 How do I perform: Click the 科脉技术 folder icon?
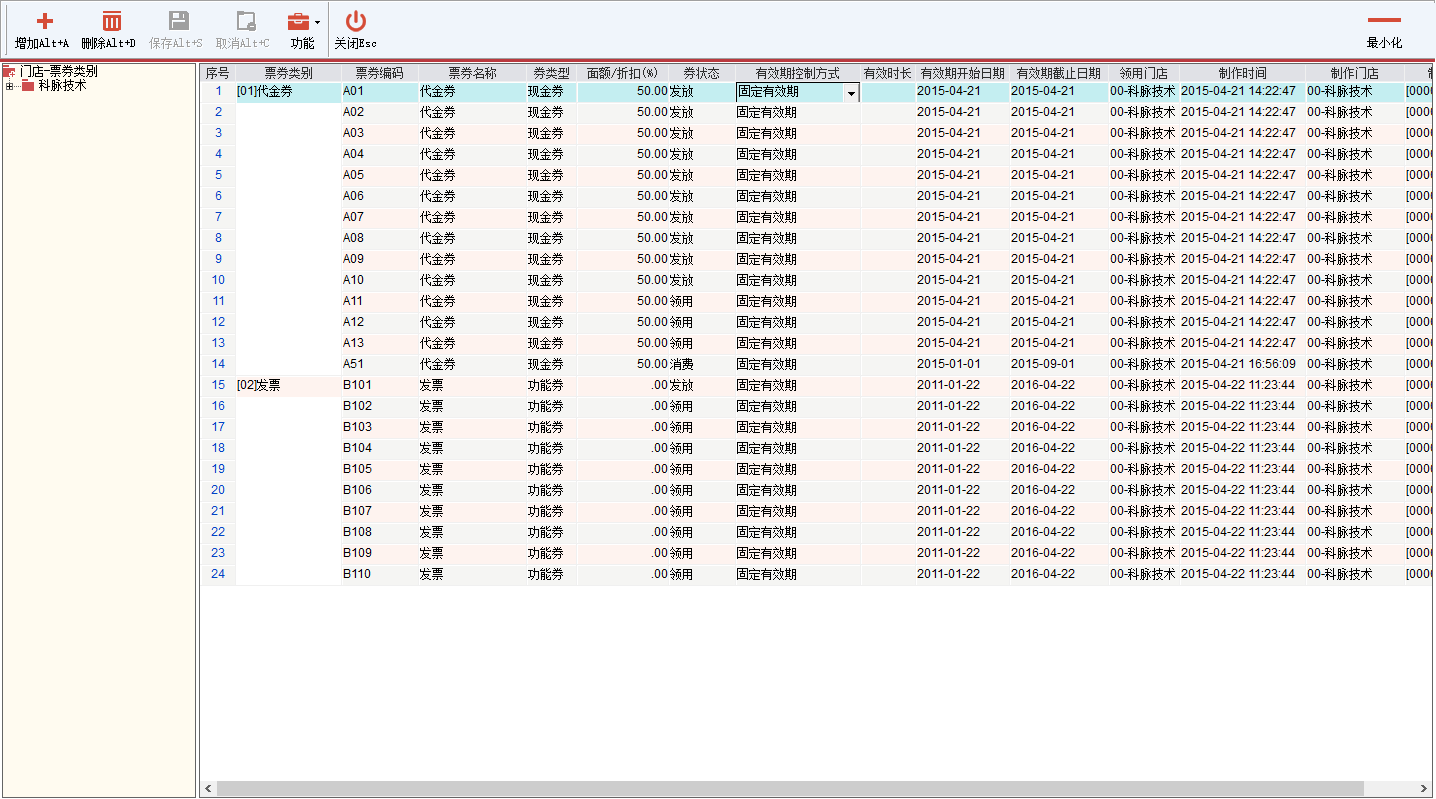coord(28,86)
